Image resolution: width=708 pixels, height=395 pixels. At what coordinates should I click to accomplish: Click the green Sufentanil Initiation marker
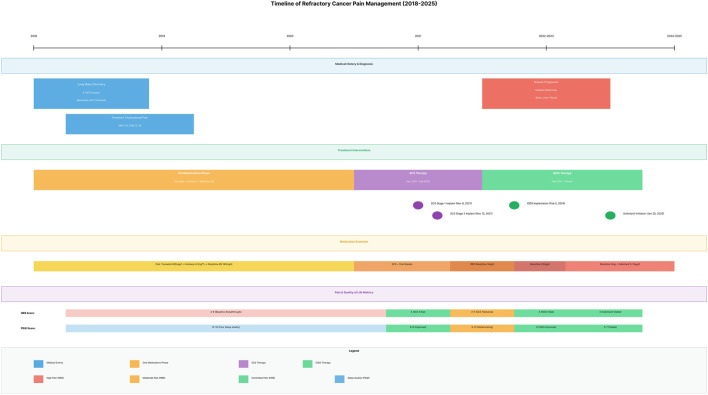click(x=610, y=215)
